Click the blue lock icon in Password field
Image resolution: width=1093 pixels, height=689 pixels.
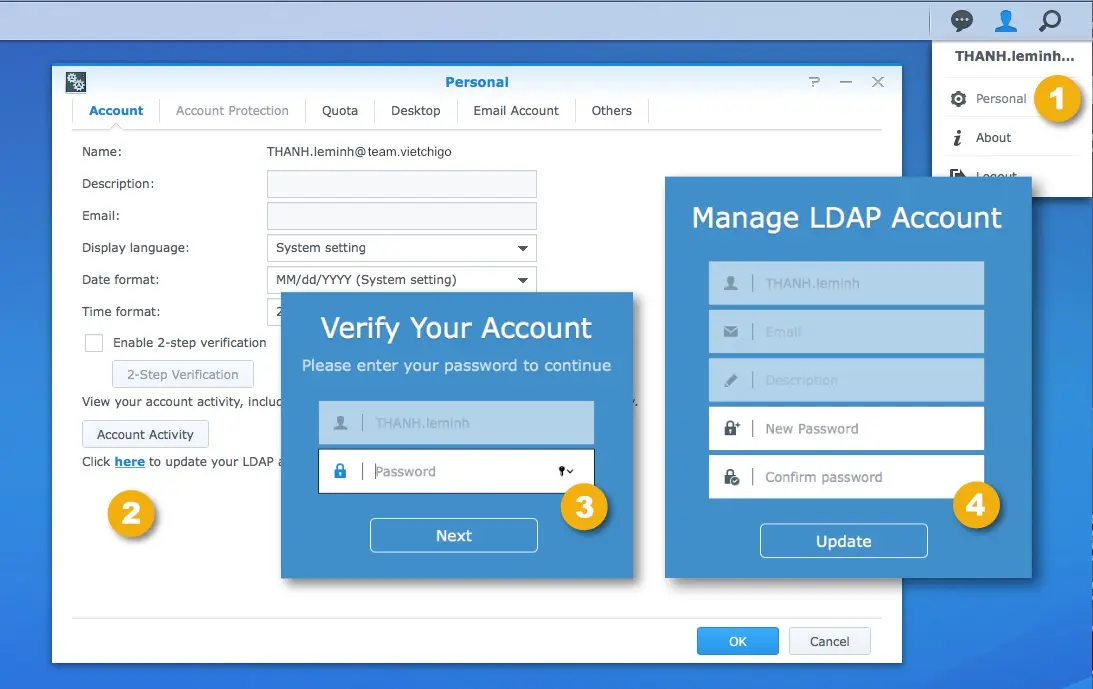[340, 471]
